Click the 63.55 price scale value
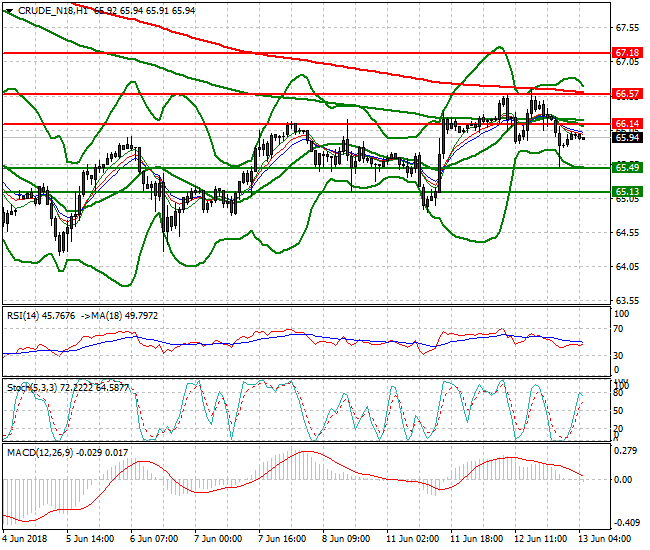Viewport: 650px width, 550px height. click(x=627, y=300)
